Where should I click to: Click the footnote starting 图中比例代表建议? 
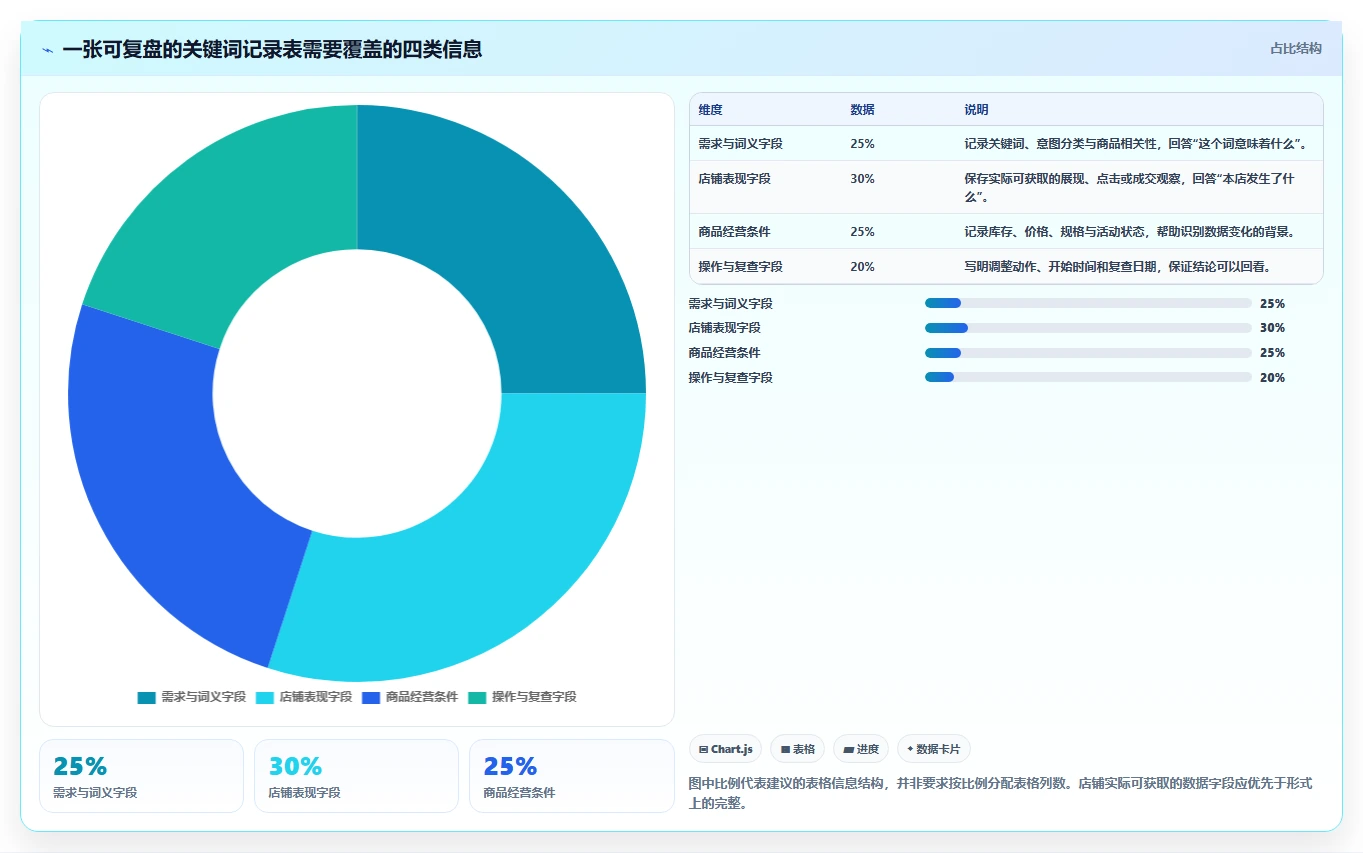(x=1000, y=793)
